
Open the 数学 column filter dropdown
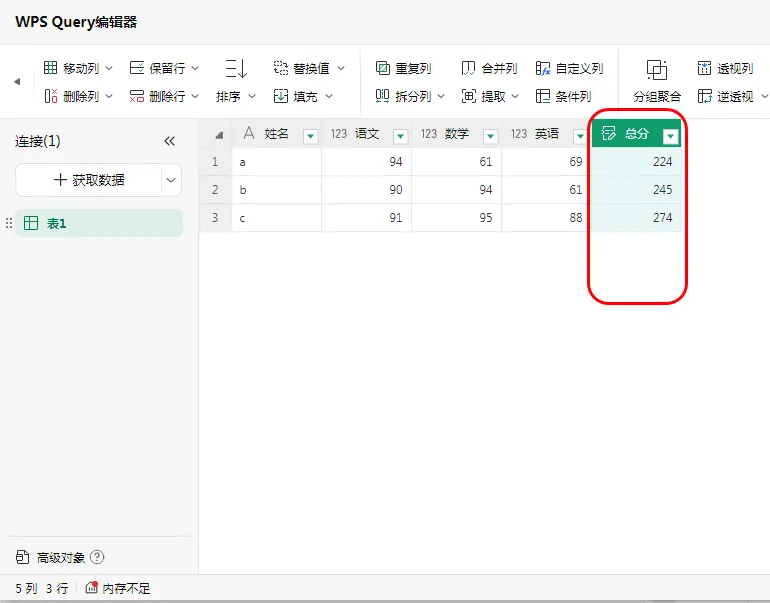tap(490, 136)
